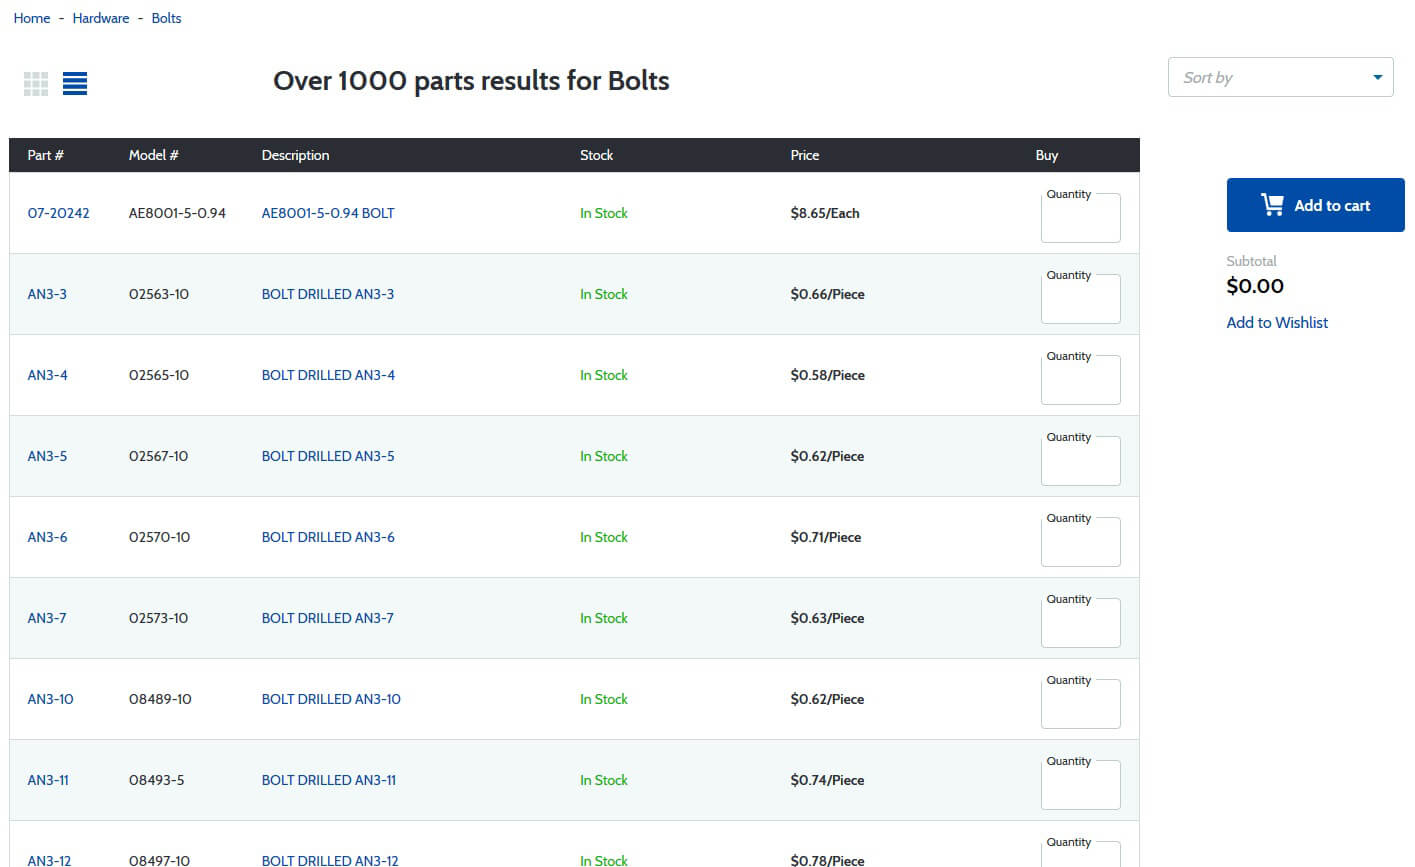Open part number 07-20242
The width and height of the screenshot is (1415, 867).
(58, 213)
